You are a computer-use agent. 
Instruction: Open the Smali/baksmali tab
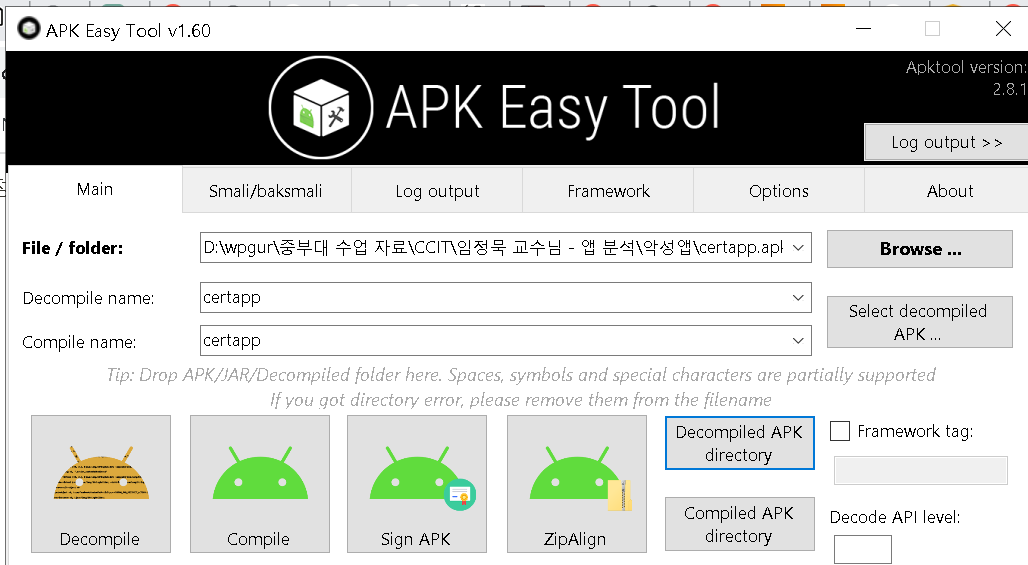[x=266, y=191]
